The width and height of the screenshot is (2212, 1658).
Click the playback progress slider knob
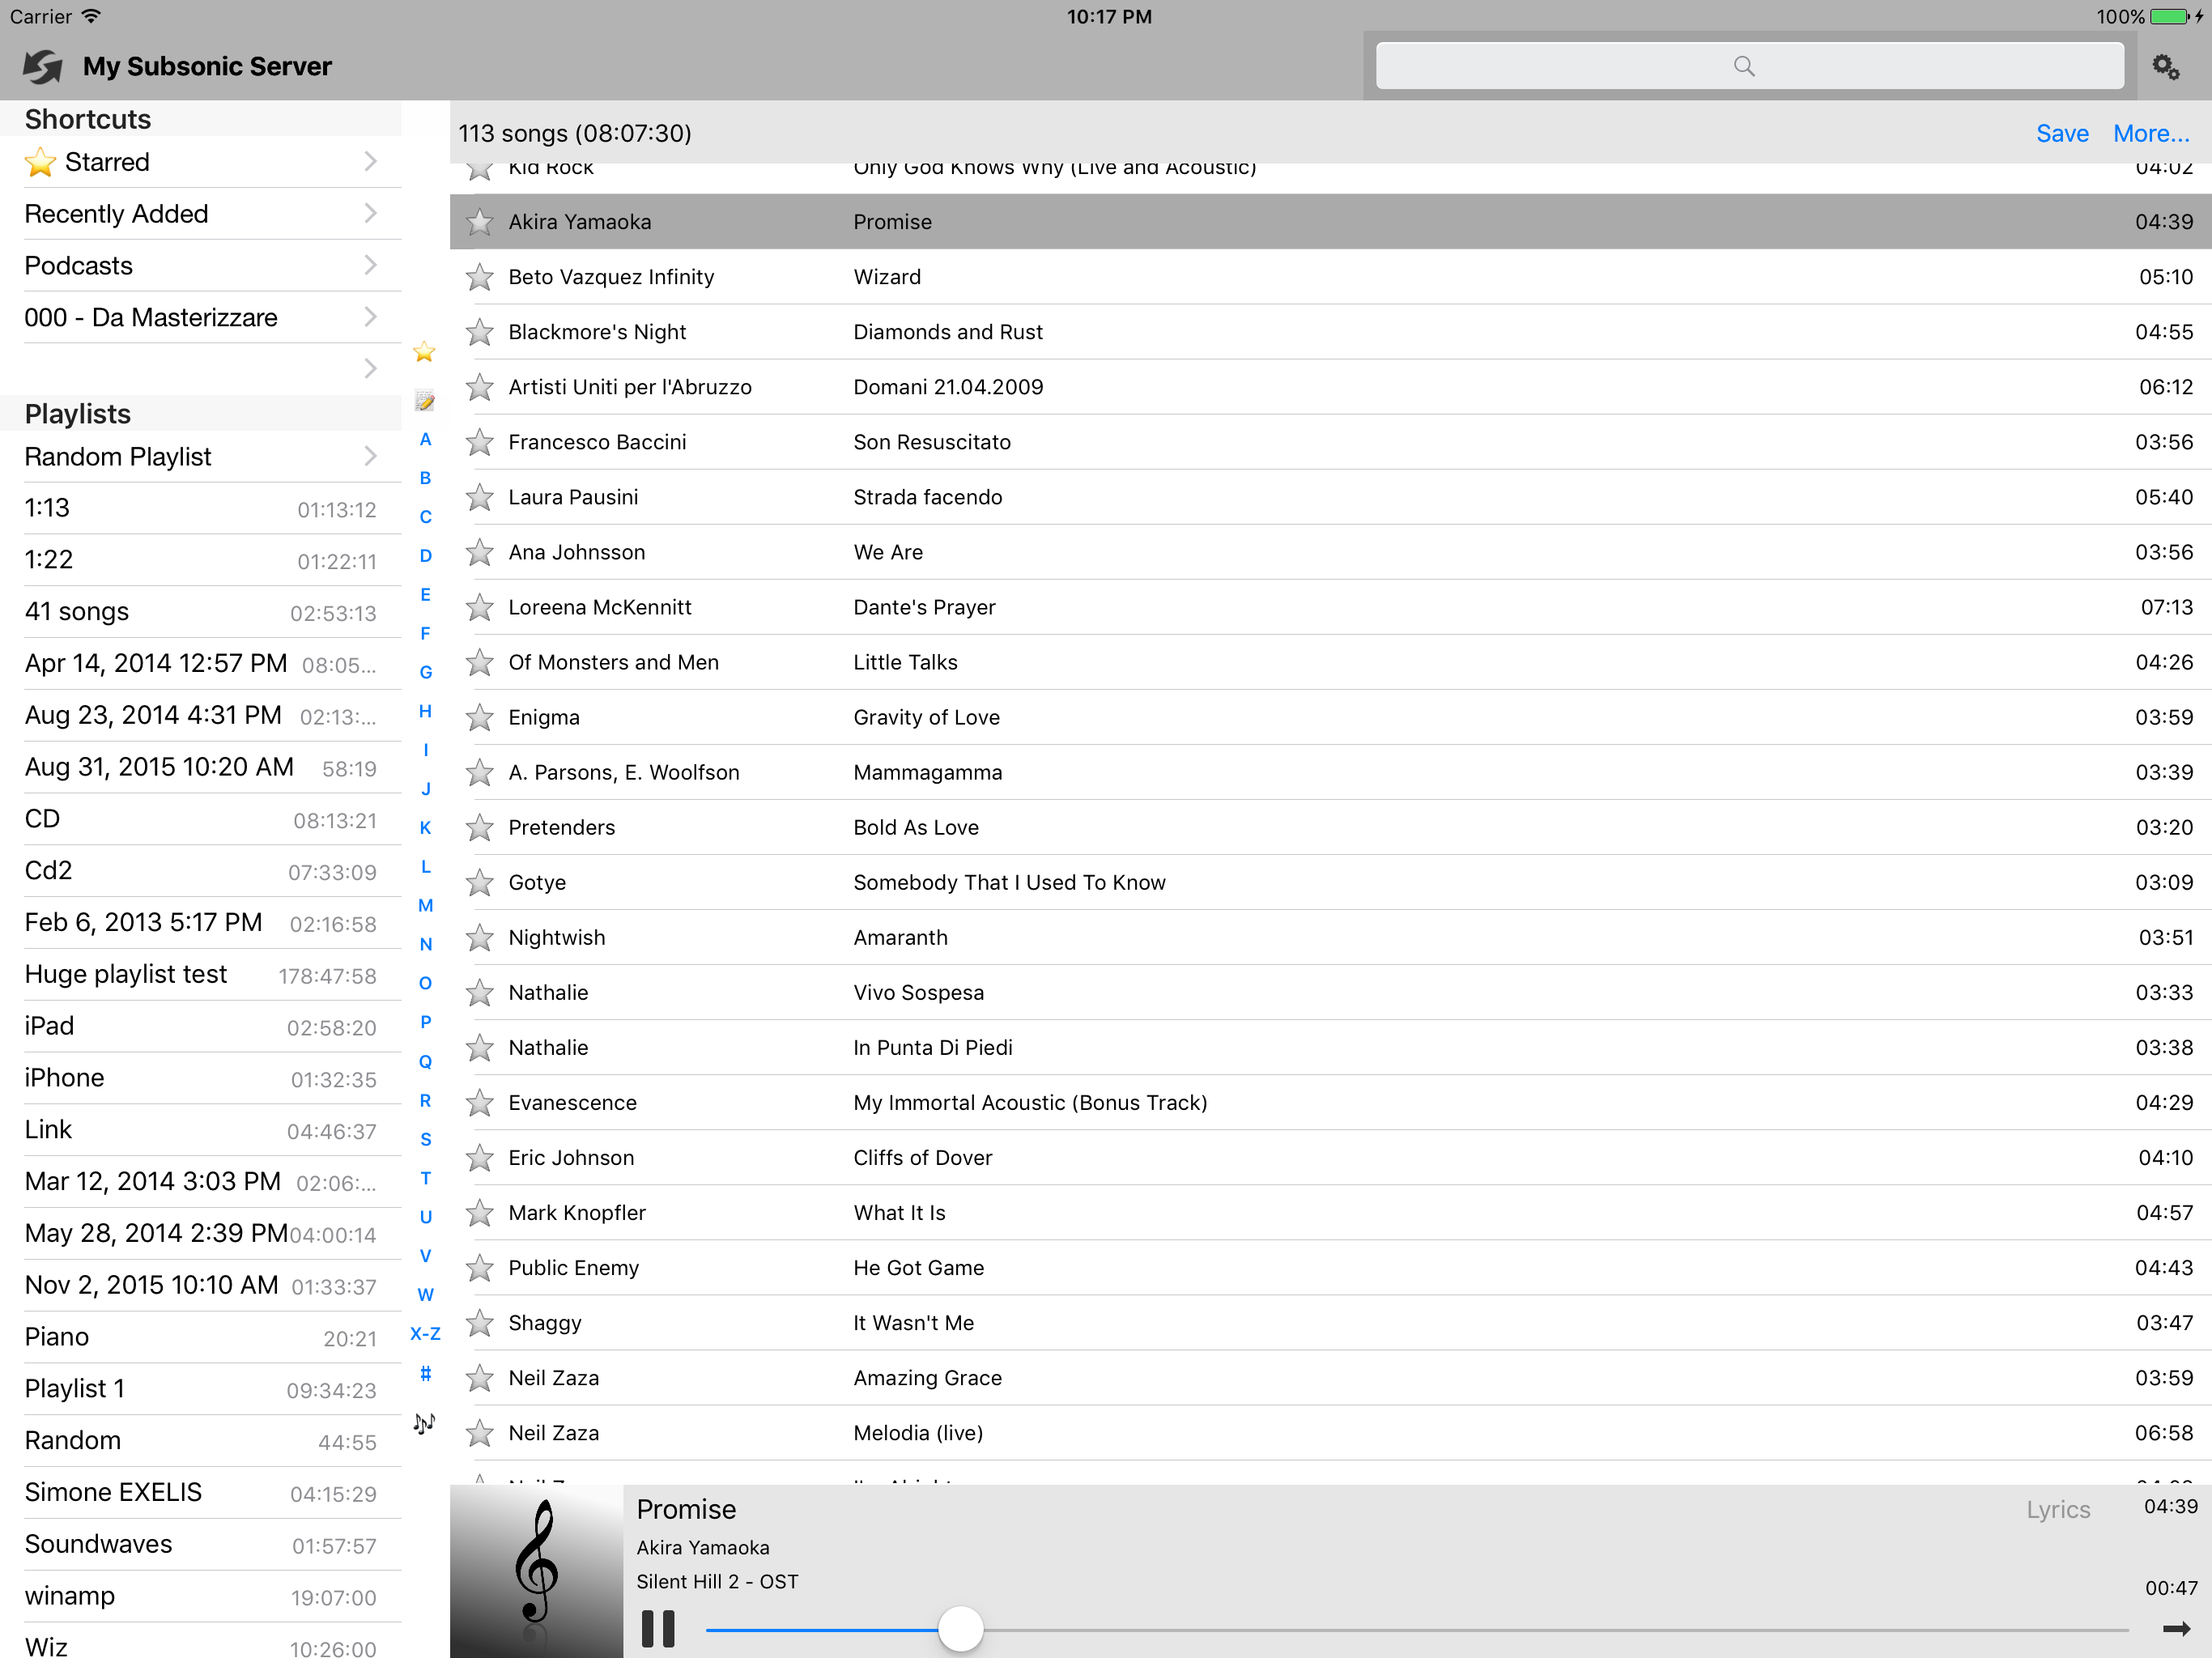pyautogui.click(x=960, y=1628)
